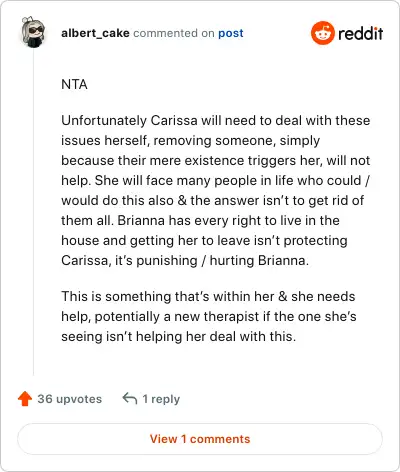This screenshot has width=400, height=472.
Task: Click the "View 1 comments" button
Action: (x=200, y=439)
